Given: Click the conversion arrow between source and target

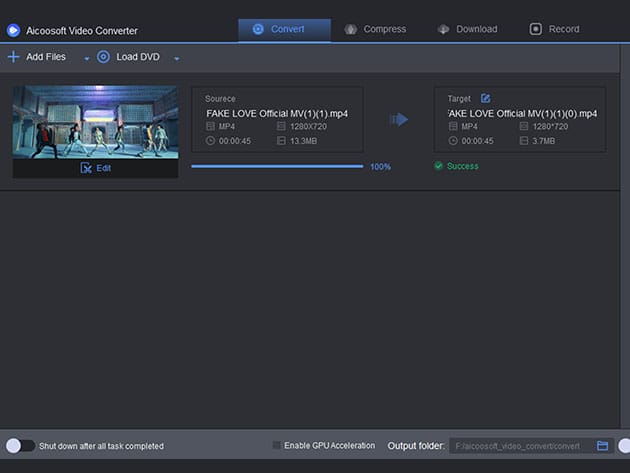Looking at the screenshot, I should click(399, 120).
